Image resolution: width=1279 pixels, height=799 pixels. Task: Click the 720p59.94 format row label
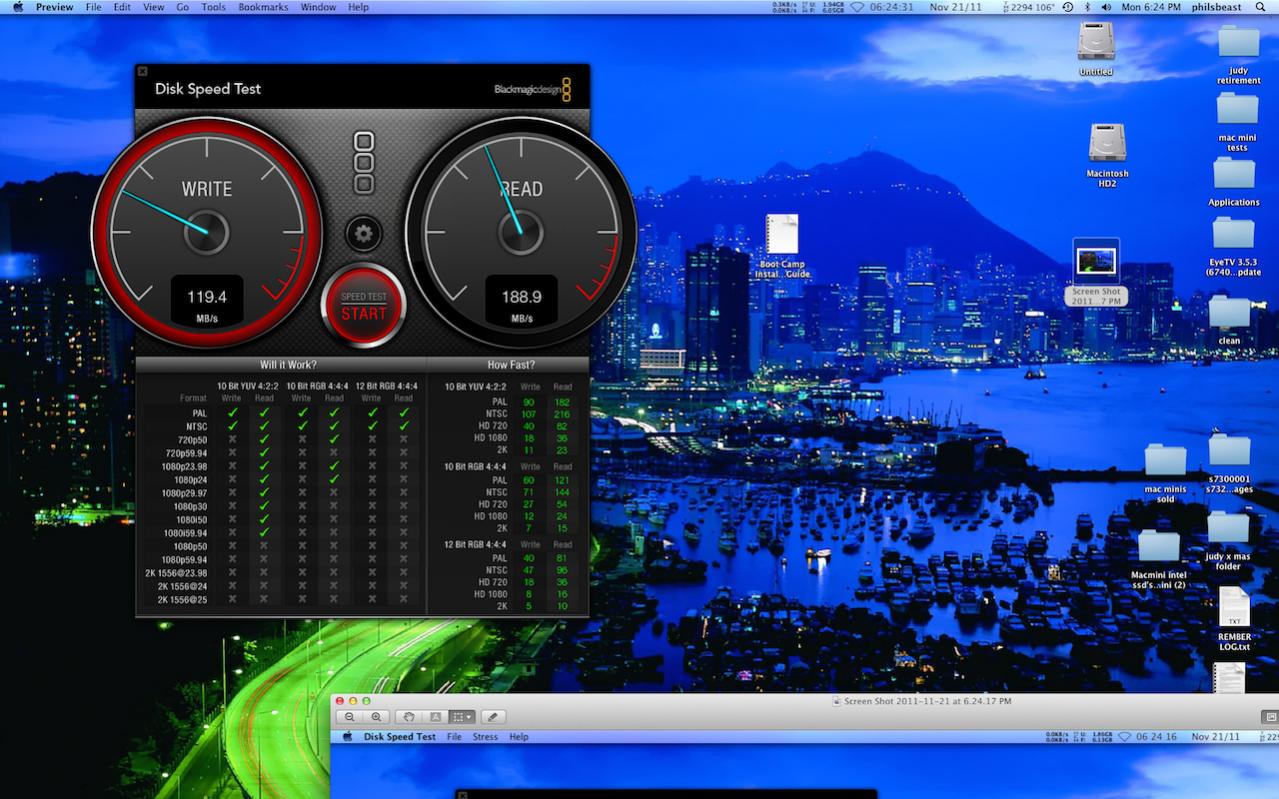187,453
